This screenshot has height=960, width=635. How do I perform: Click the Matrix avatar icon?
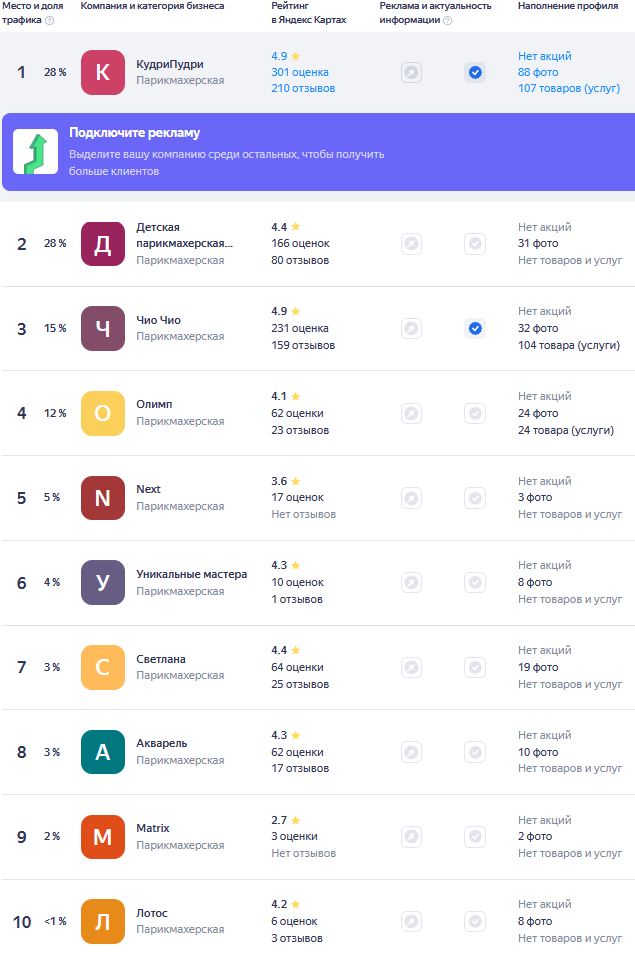coord(103,837)
